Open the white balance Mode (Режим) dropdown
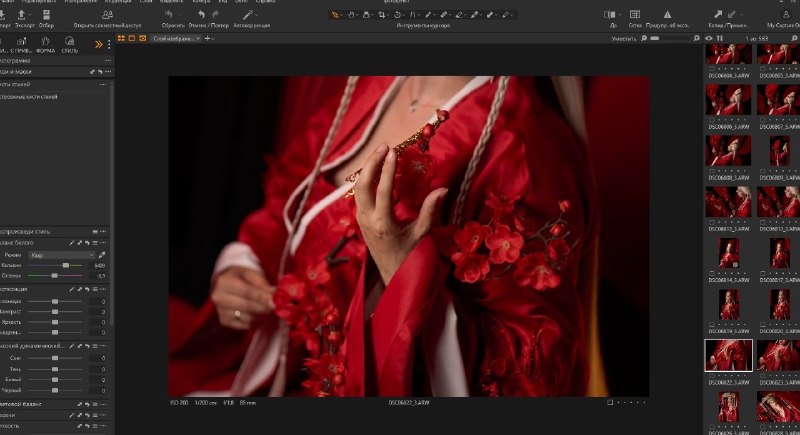Viewport: 800px width, 435px height. point(62,254)
